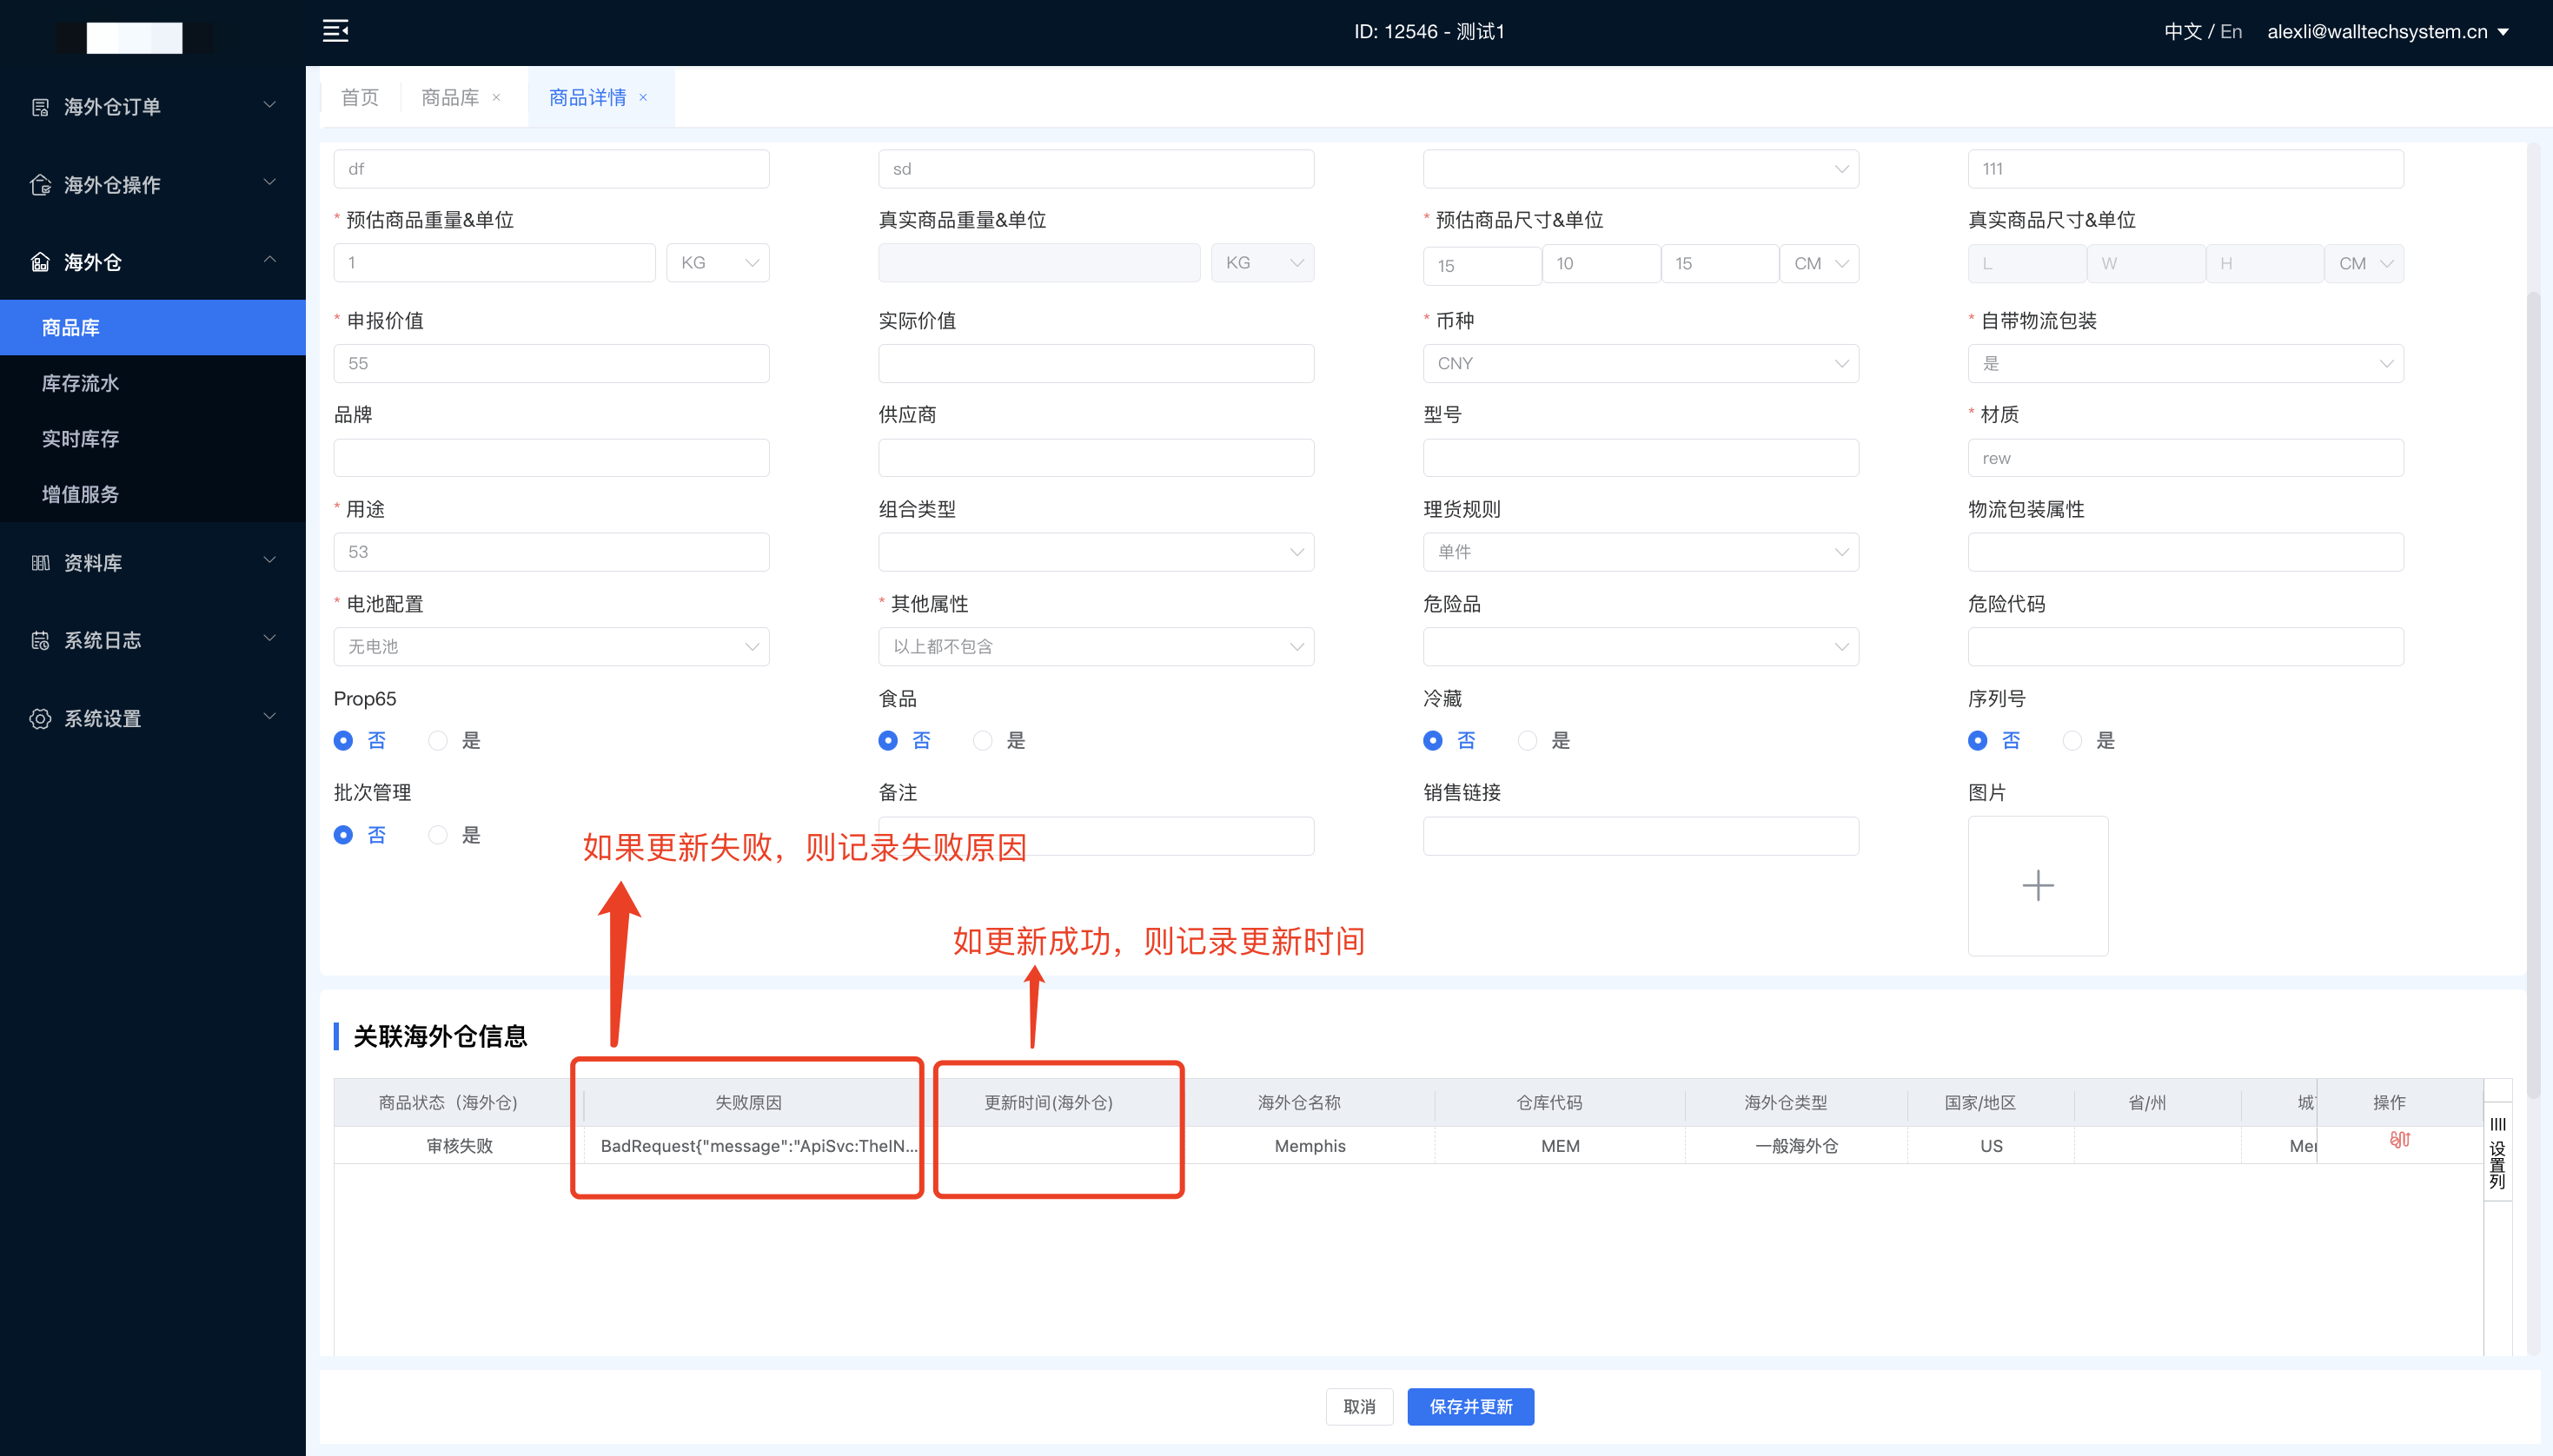Click the 海外仓订单 sidebar icon
The width and height of the screenshot is (2553, 1456).
pos(40,107)
